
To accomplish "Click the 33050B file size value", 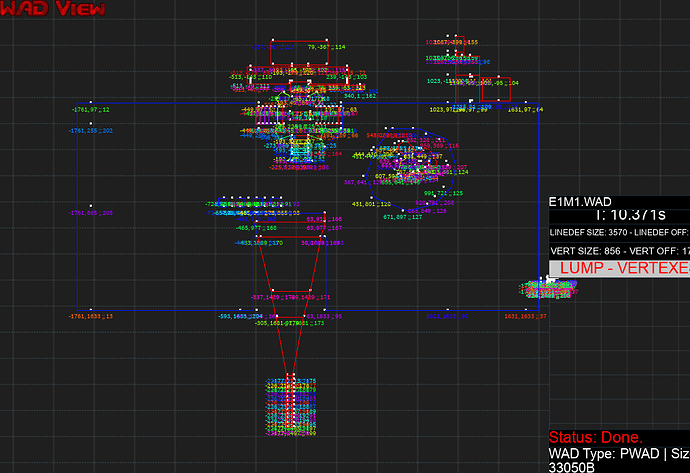I will 572,467.
